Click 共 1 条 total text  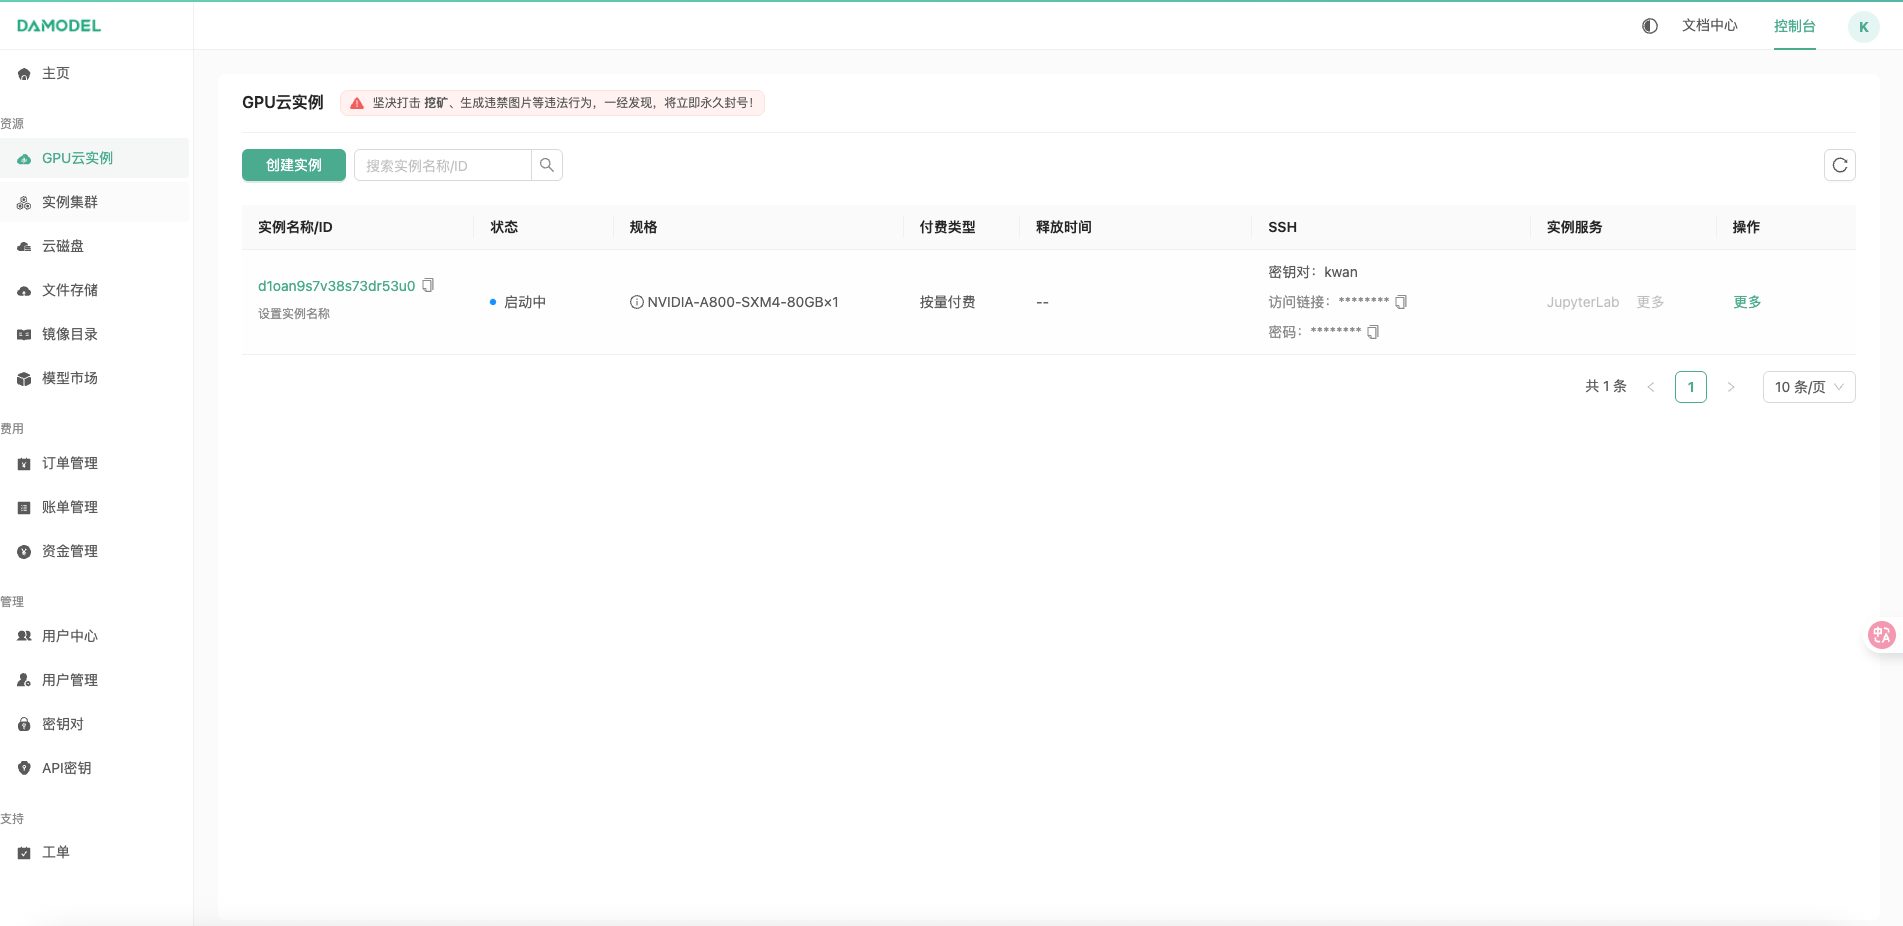(x=1606, y=386)
